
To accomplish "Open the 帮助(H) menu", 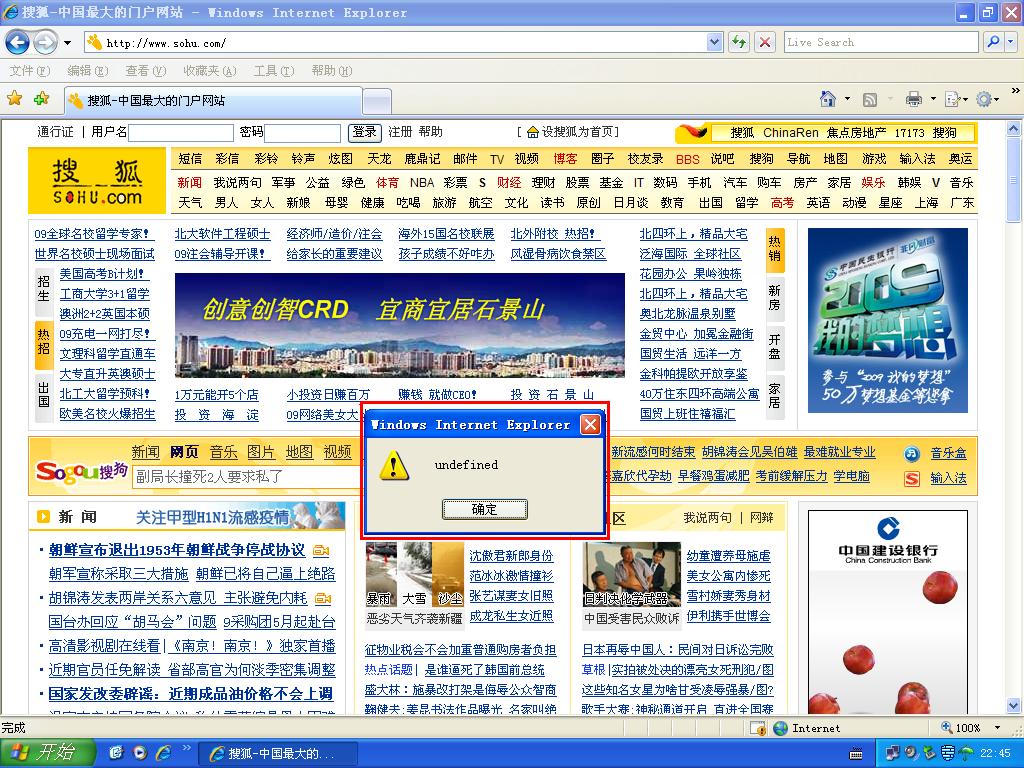I will [x=331, y=71].
